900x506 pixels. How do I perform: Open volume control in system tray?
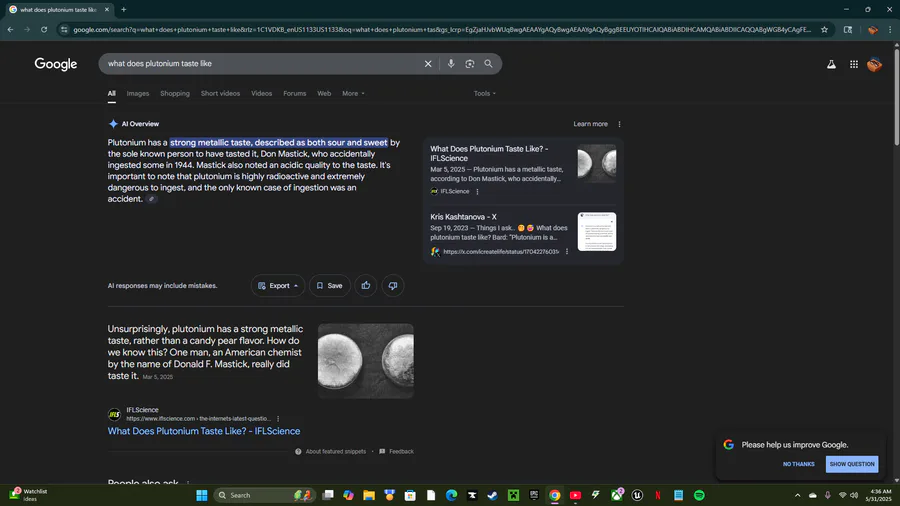[854, 495]
